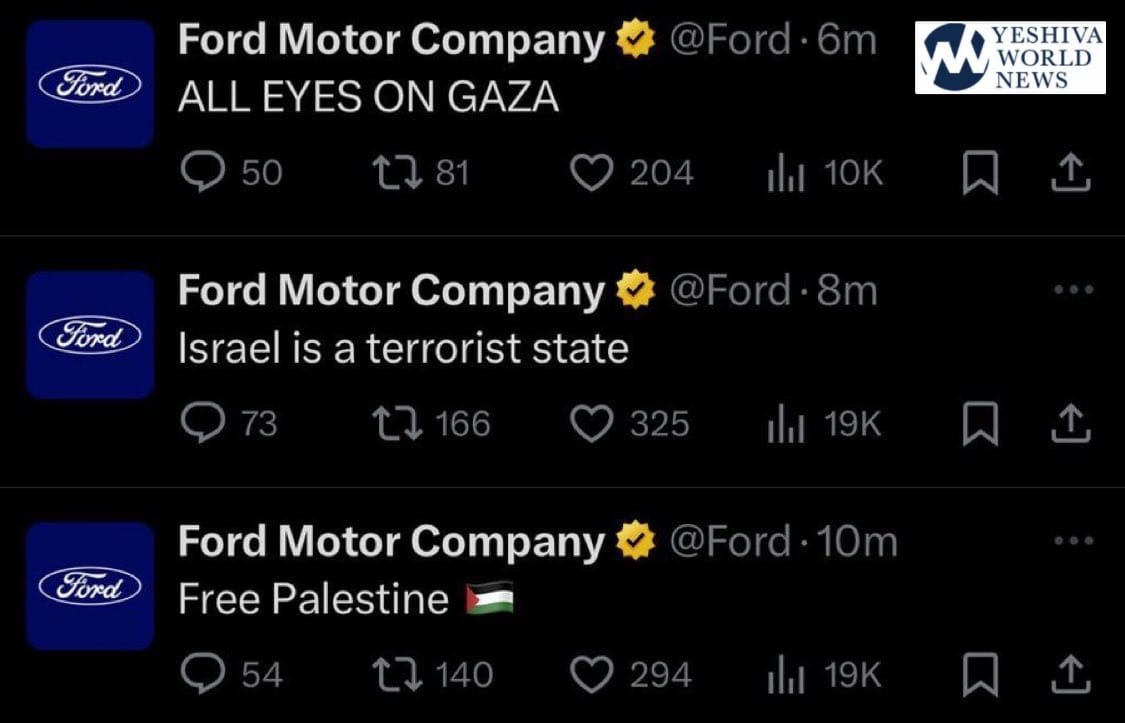The image size is (1125, 723).
Task: Like the "Free Palestine" tweet
Action: [x=590, y=675]
